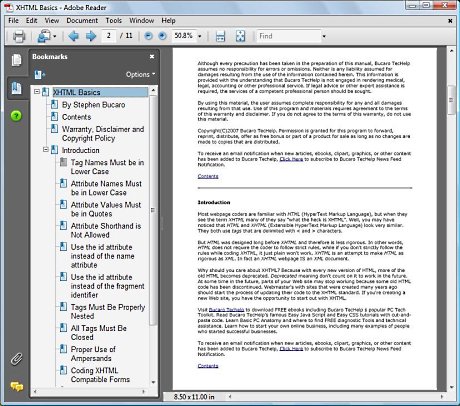Open the collaborate icon dropdown arrow
This screenshot has height=406, width=460.
tap(55, 36)
